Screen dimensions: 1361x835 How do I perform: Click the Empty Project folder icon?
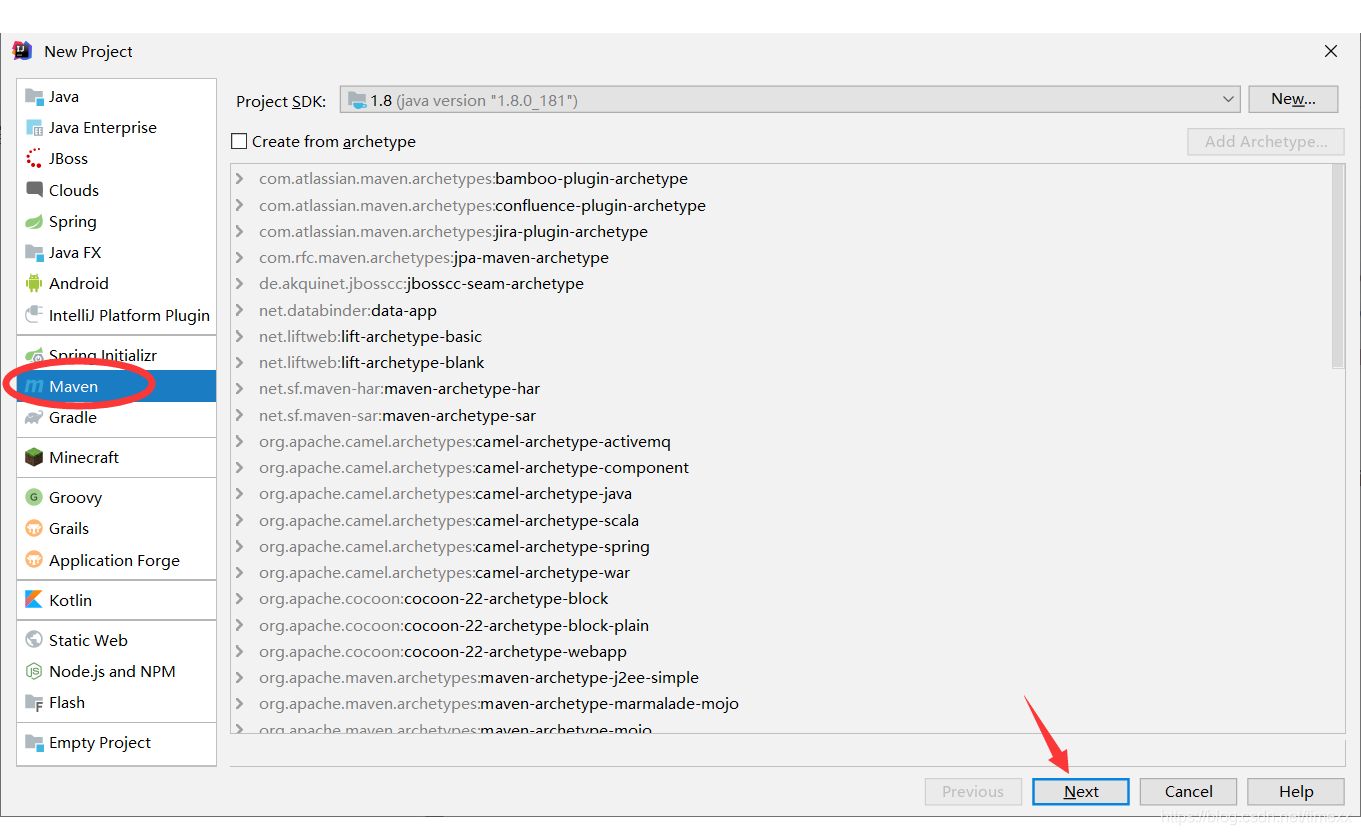(x=34, y=743)
